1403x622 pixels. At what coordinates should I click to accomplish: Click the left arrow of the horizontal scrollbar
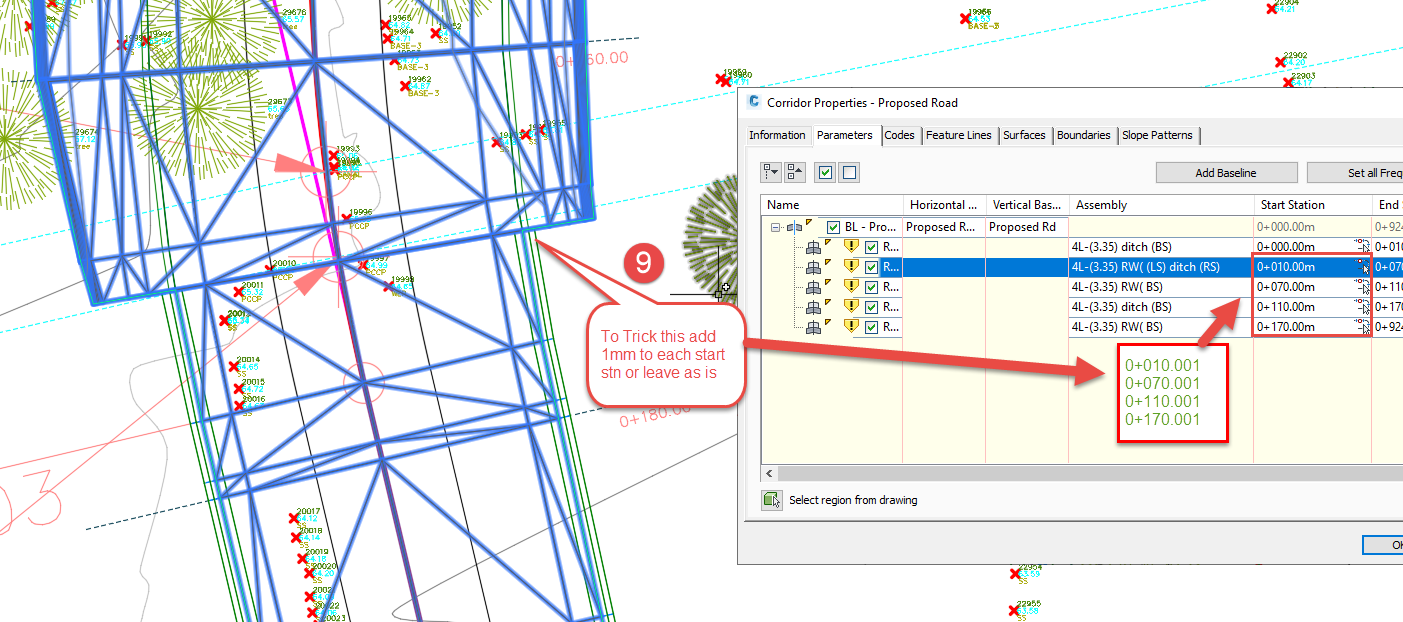point(768,473)
